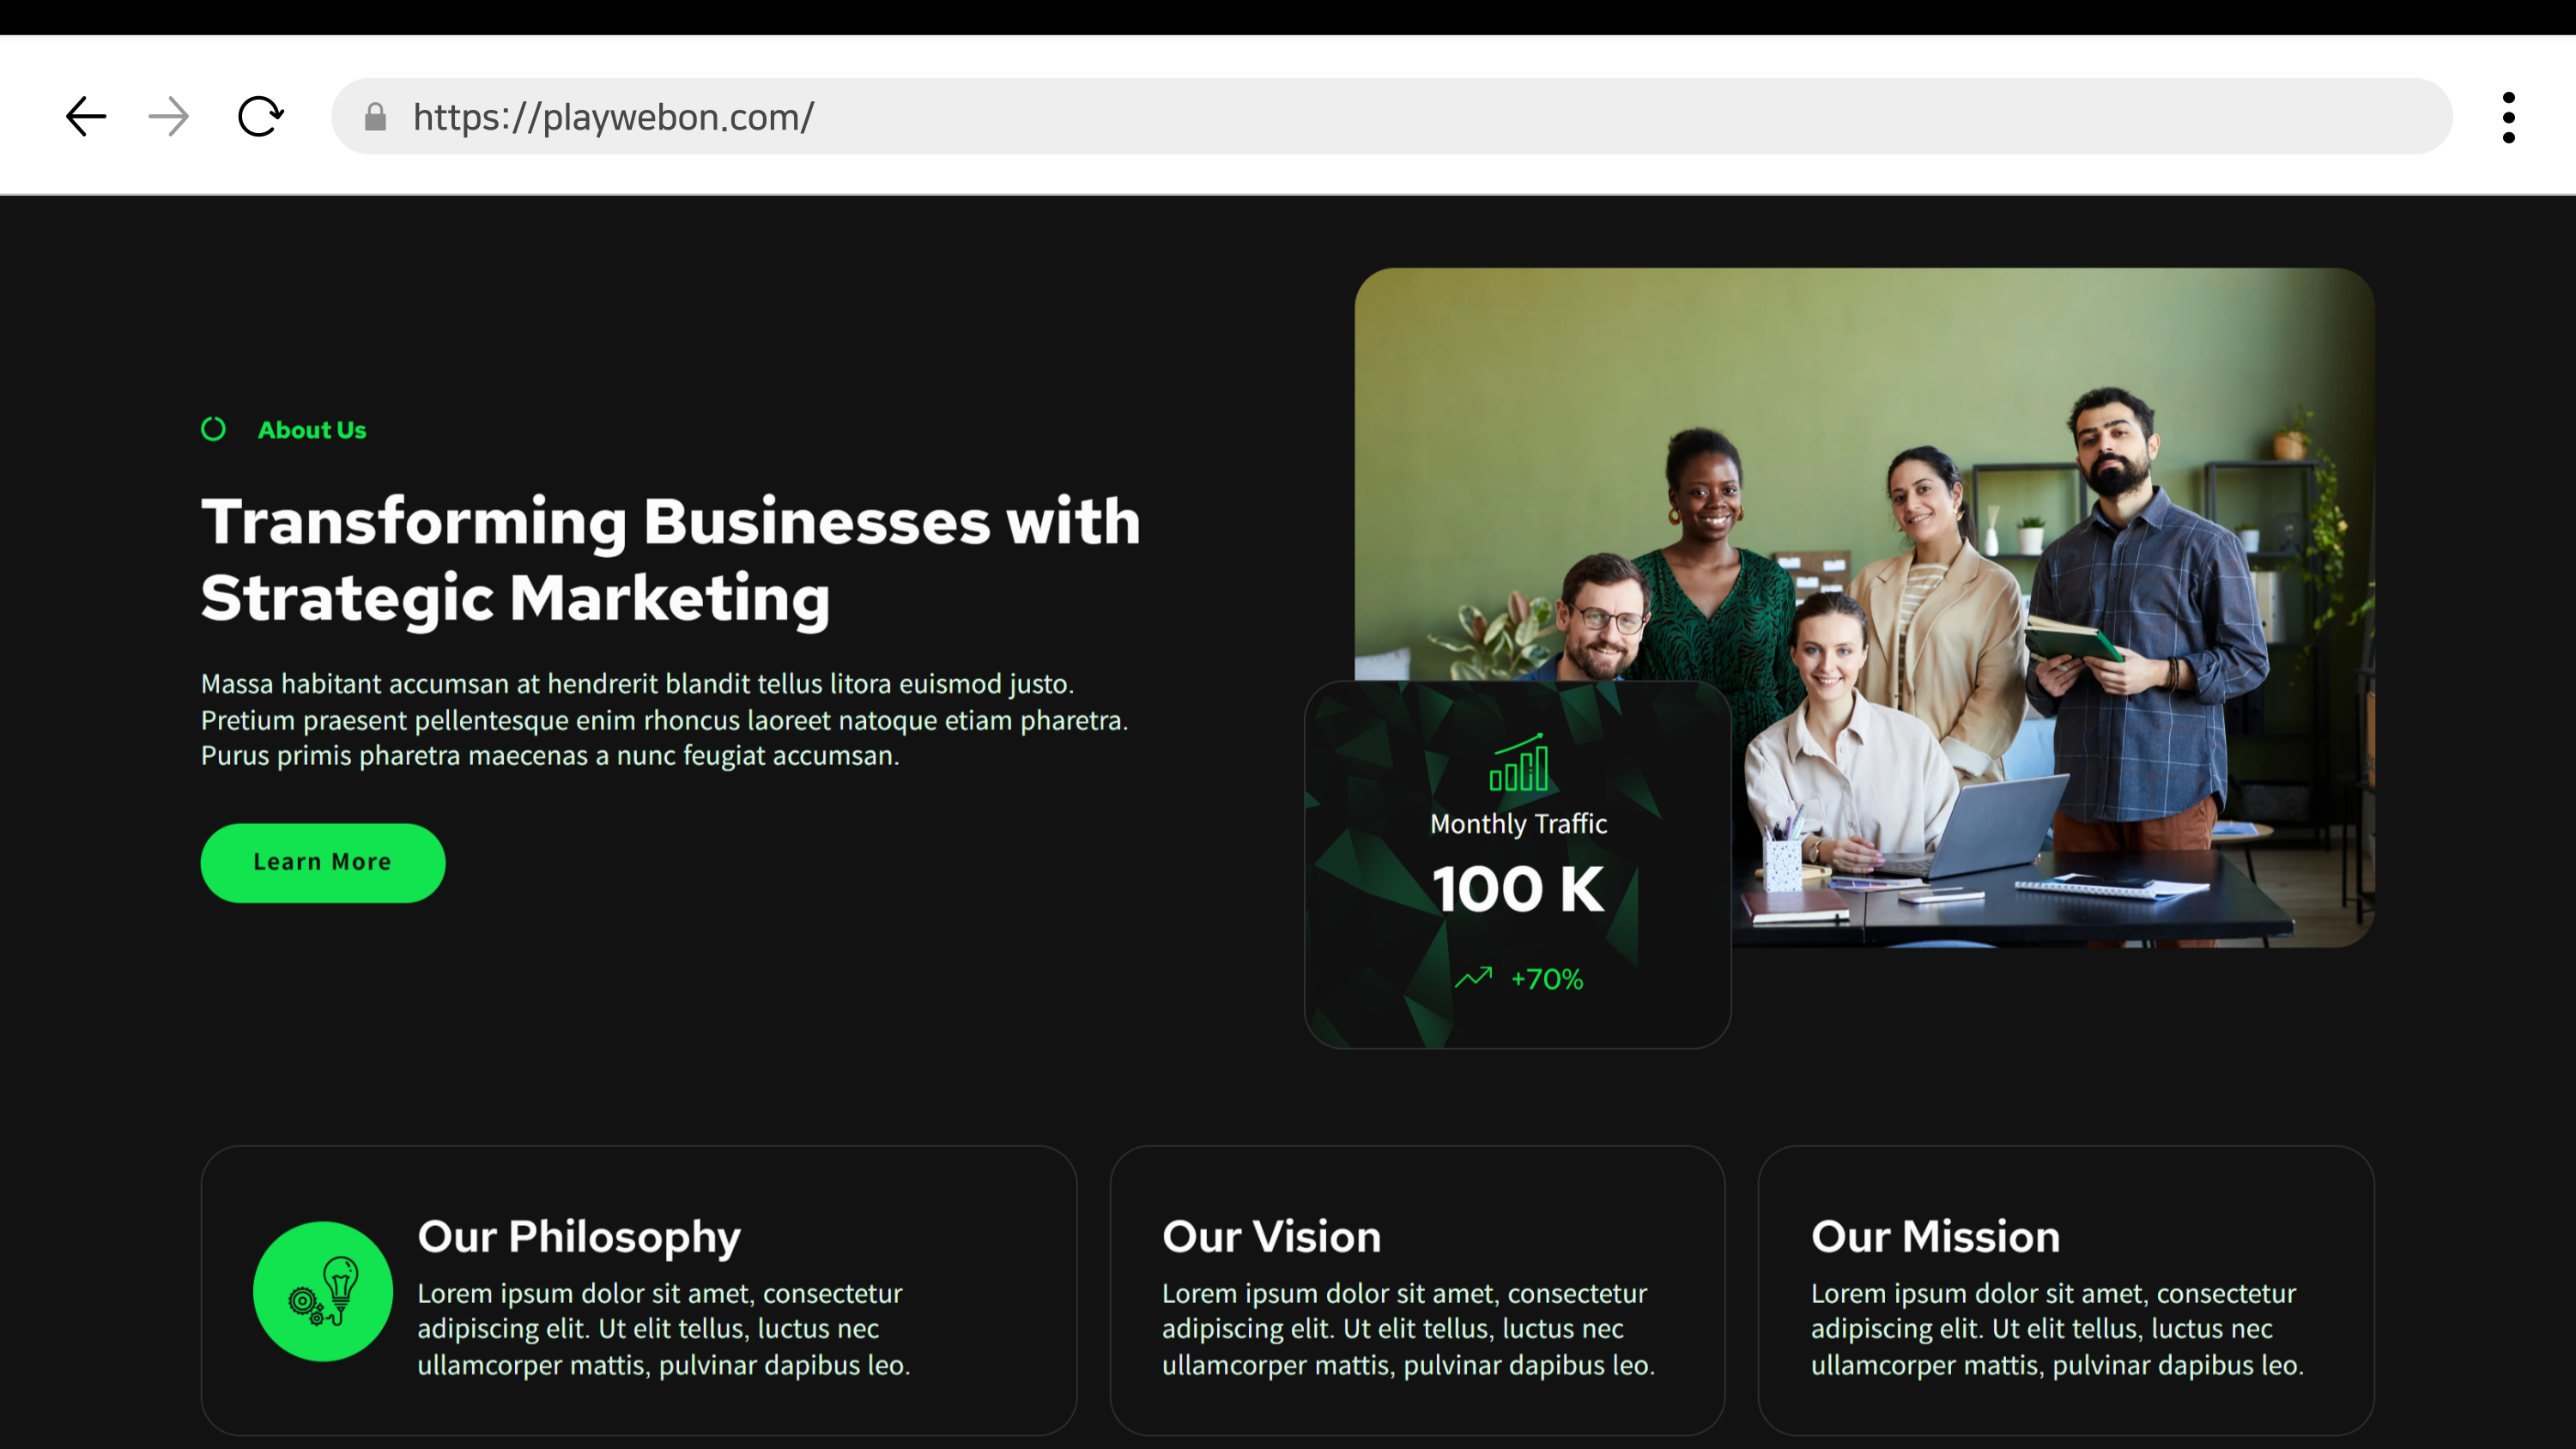Click the browser forward arrow
The width and height of the screenshot is (2576, 1449).
[x=168, y=117]
